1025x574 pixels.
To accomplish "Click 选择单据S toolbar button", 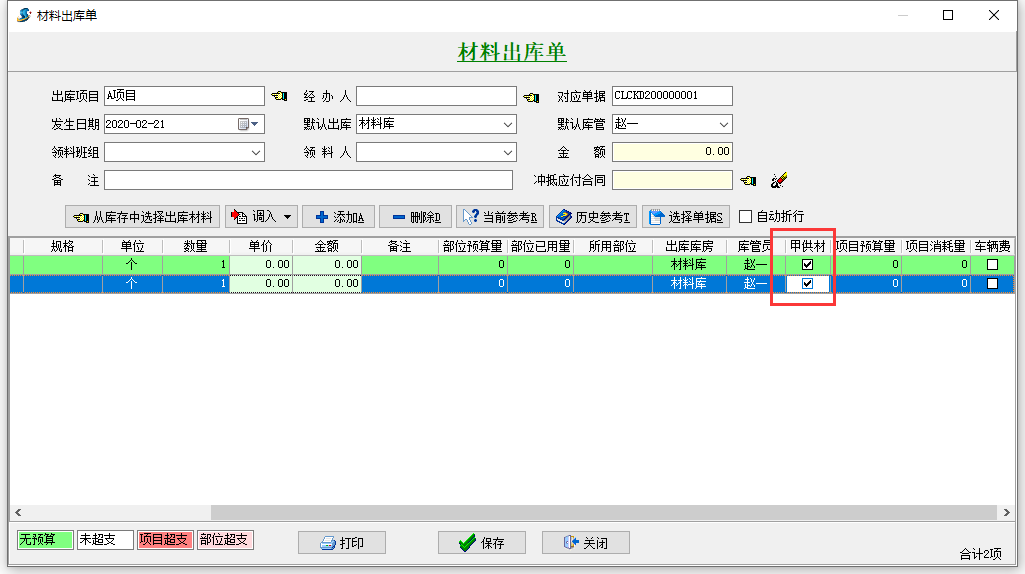I will [686, 217].
